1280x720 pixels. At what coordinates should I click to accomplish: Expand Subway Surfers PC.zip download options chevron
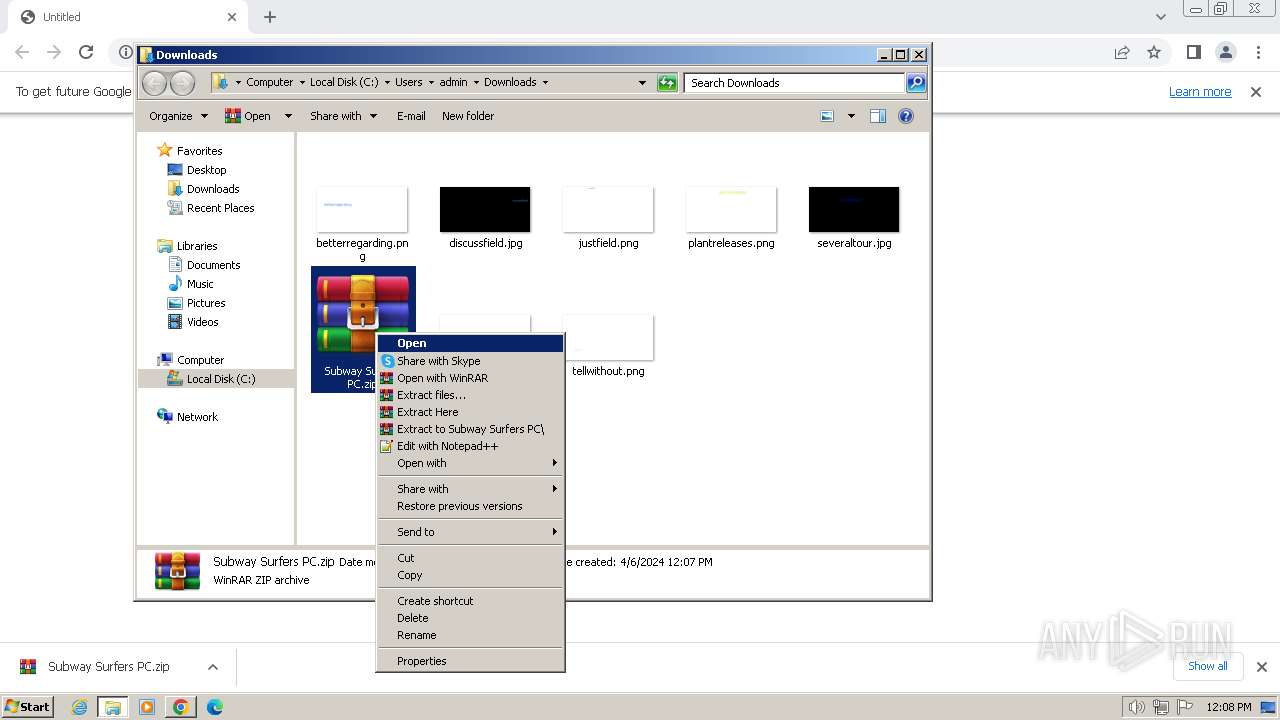[x=212, y=667]
